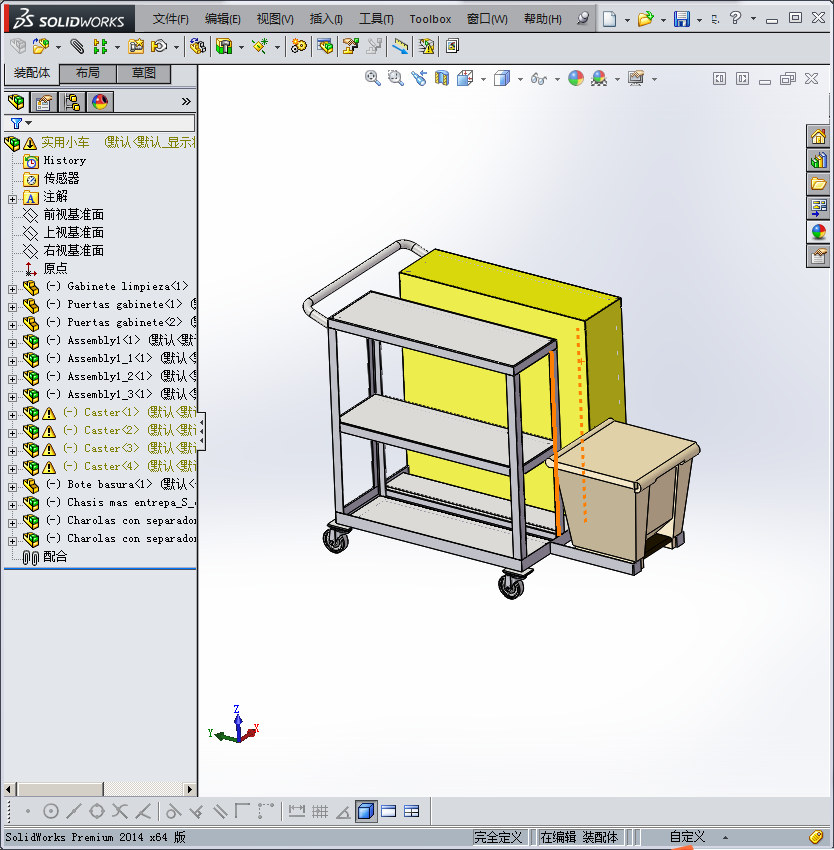
Task: Click the Zoom to Fit magnifier icon
Action: click(x=373, y=79)
